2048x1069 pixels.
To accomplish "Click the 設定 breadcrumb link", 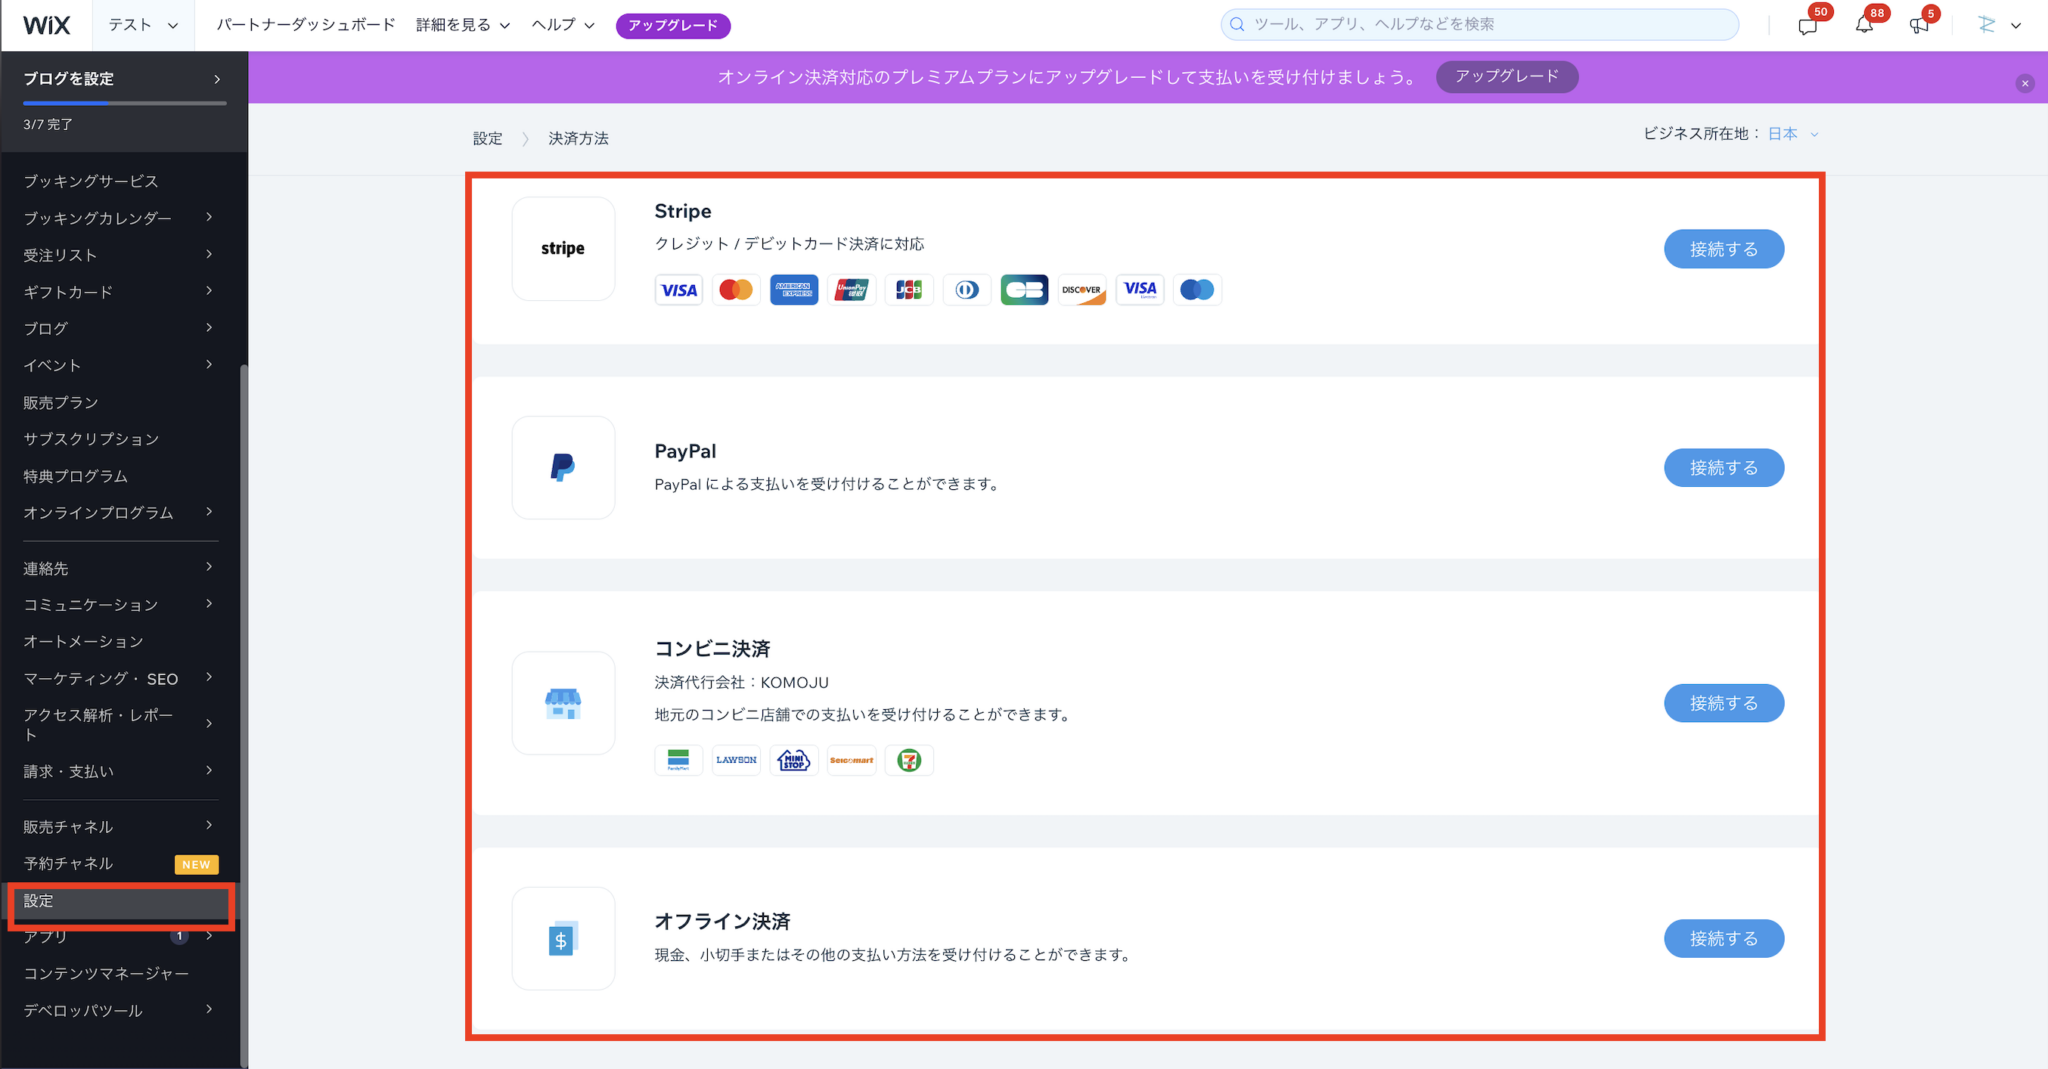I will point(487,138).
